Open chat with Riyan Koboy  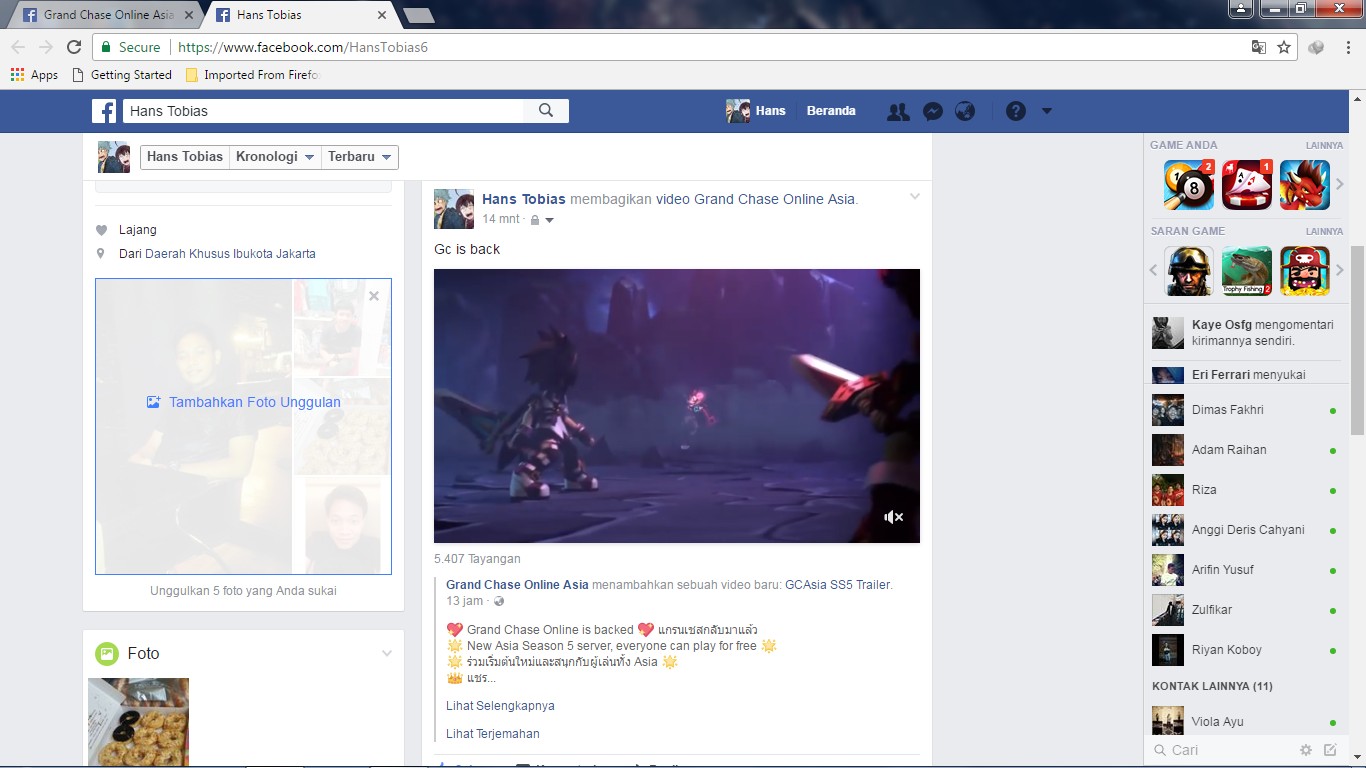click(1245, 650)
